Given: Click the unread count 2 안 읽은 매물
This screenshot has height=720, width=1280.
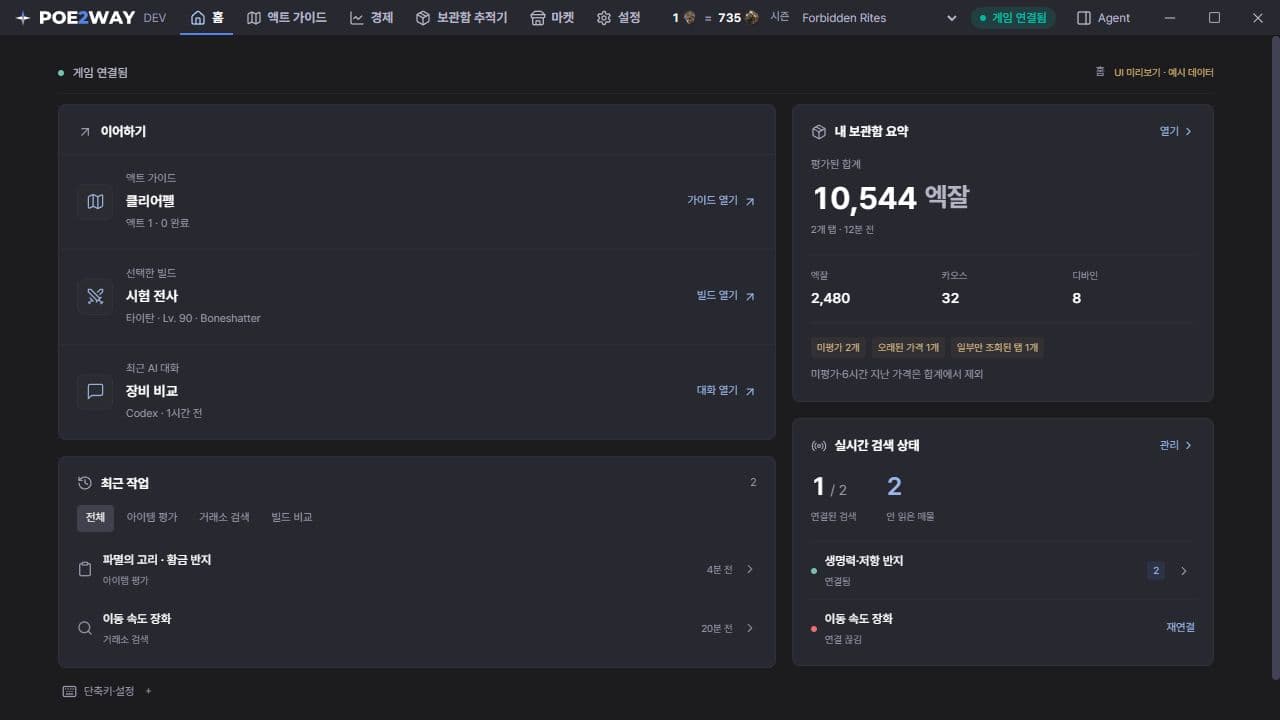Looking at the screenshot, I should (x=895, y=487).
